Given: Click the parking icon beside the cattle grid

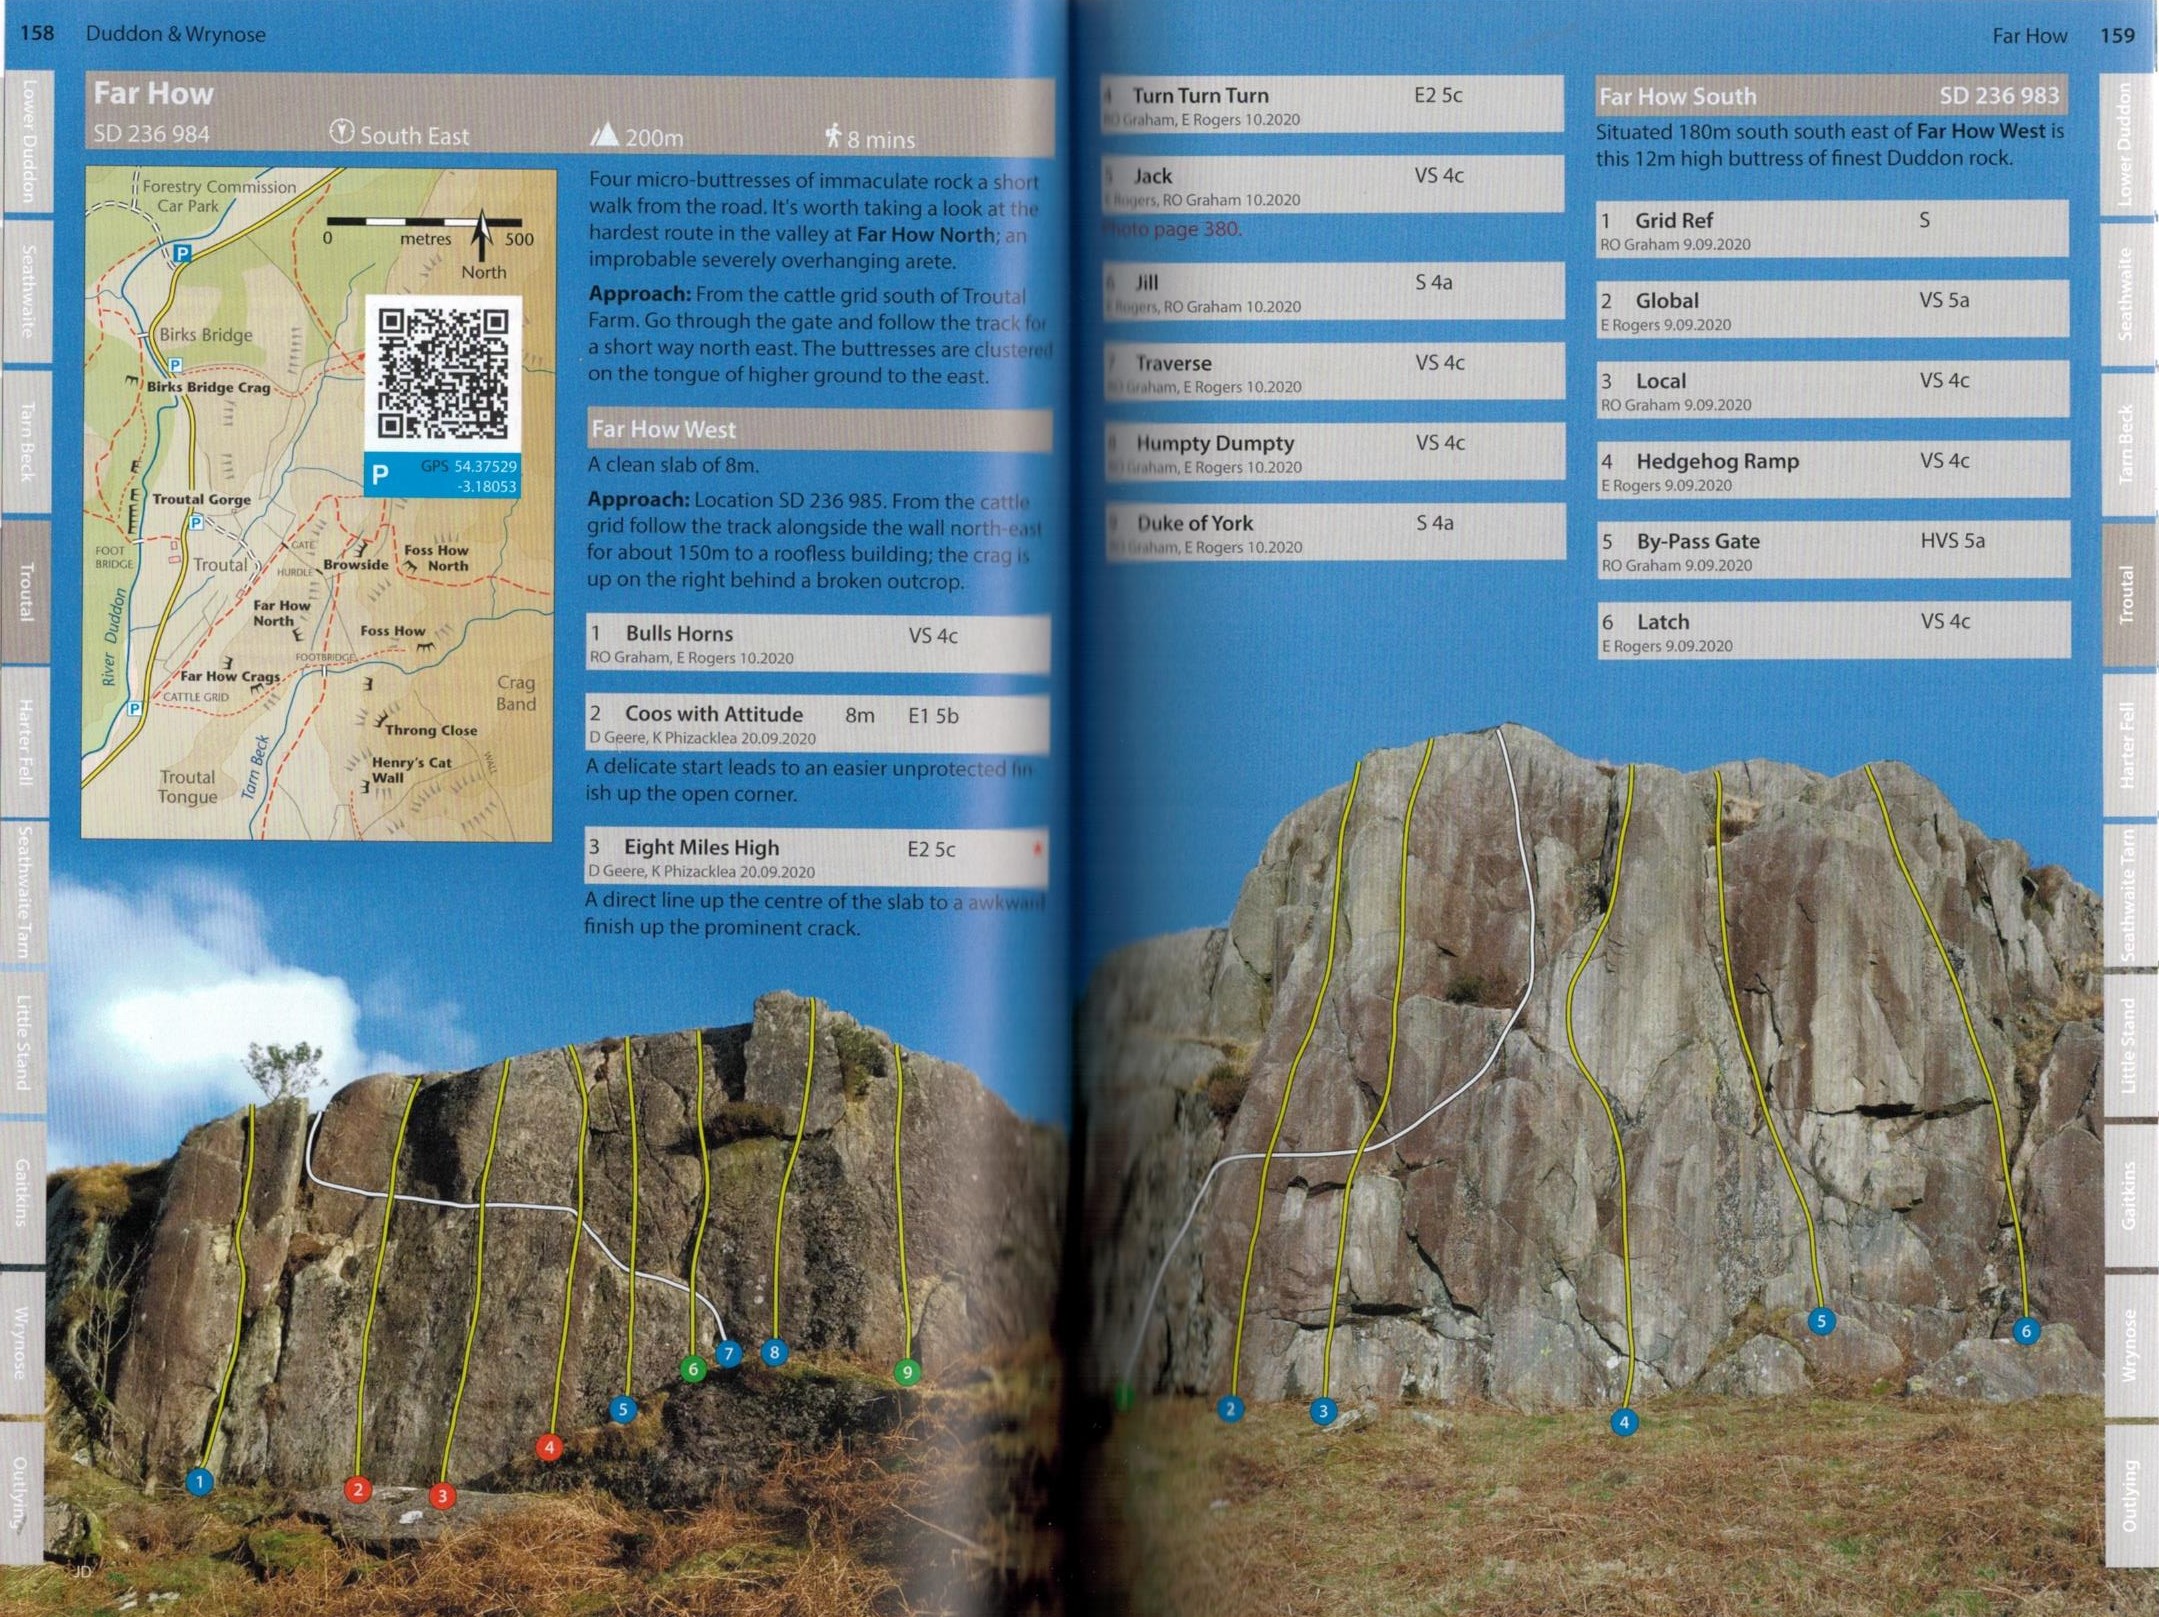Looking at the screenshot, I should [134, 708].
